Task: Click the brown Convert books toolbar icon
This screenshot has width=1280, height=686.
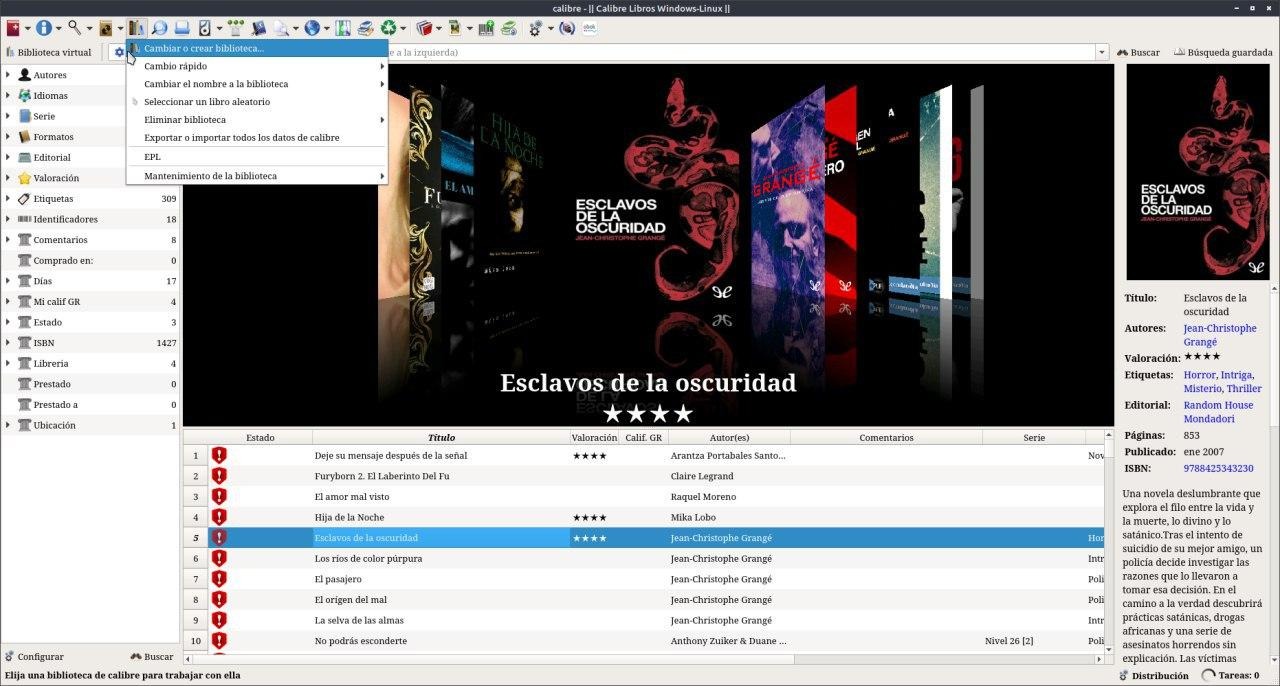Action: tap(105, 28)
